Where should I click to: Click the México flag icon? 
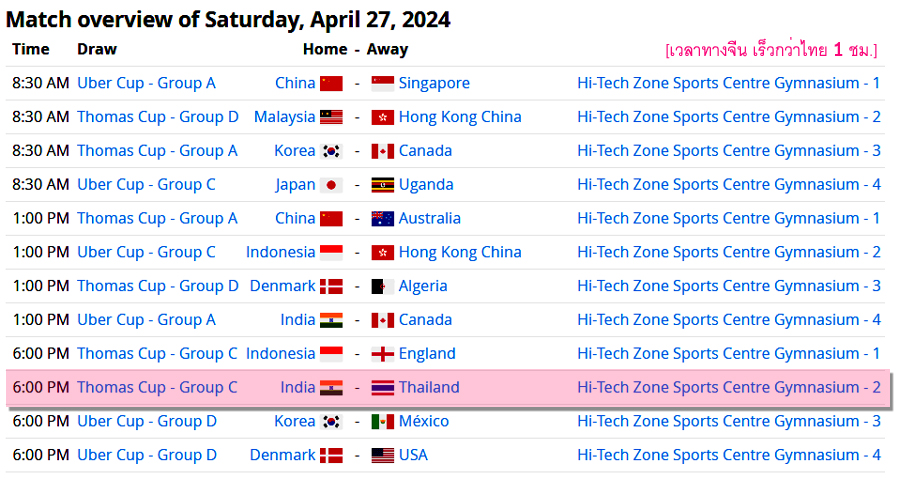tap(382, 422)
